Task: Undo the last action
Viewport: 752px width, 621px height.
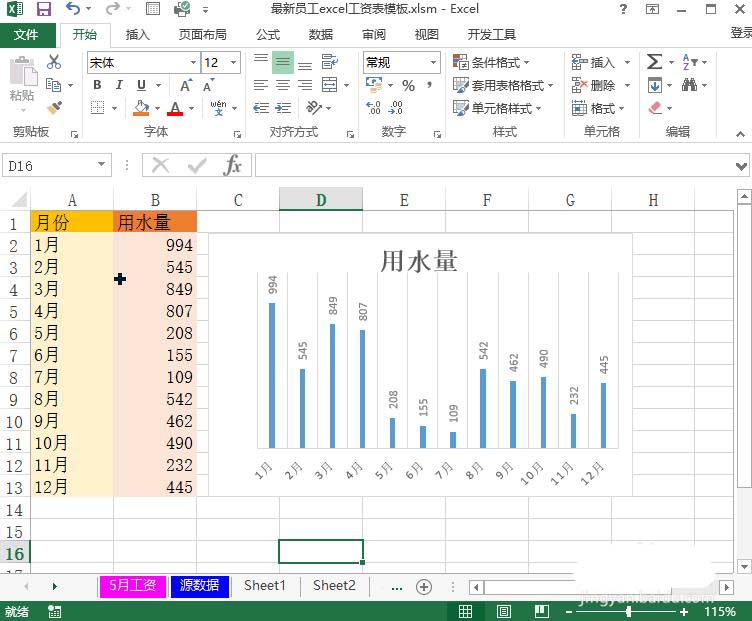Action: tap(73, 9)
